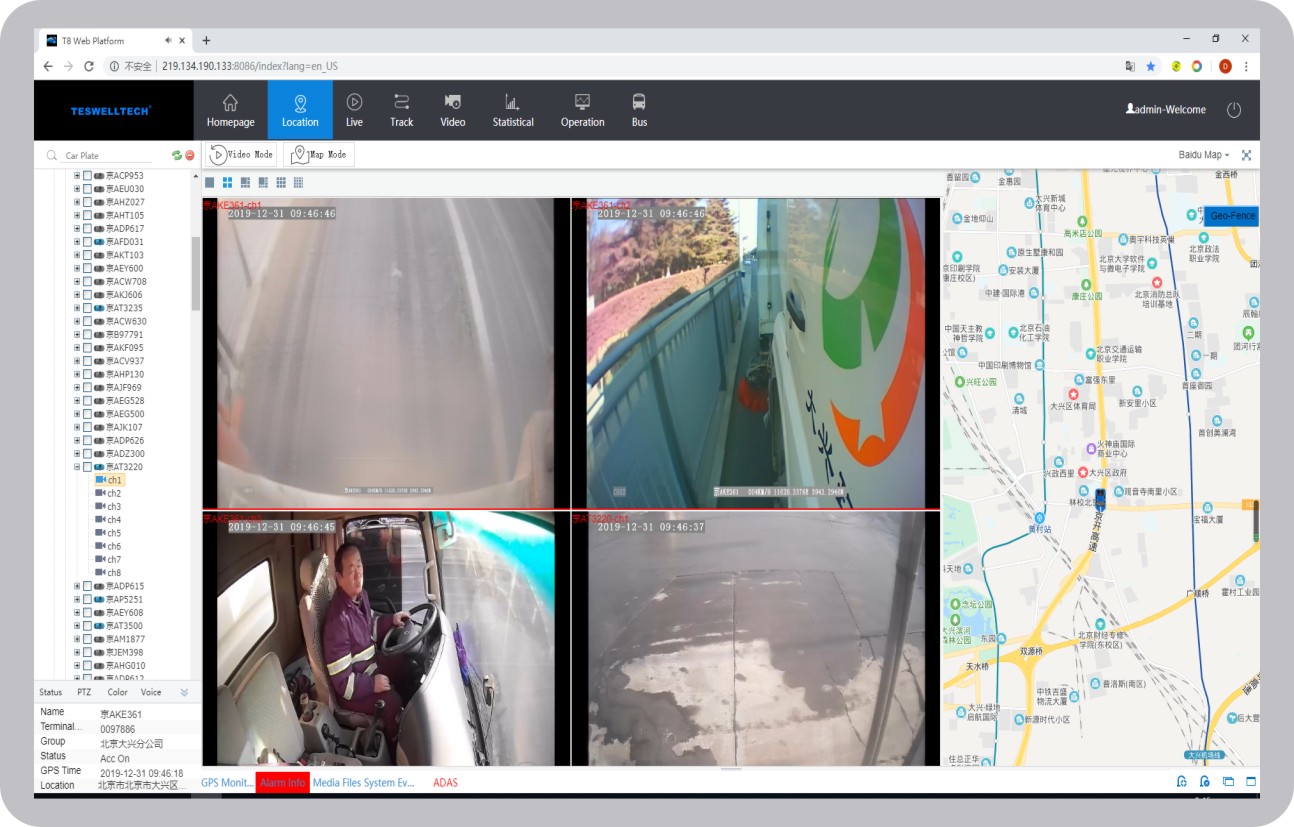Open the Baidu Map dropdown
This screenshot has width=1294, height=827.
point(1204,155)
